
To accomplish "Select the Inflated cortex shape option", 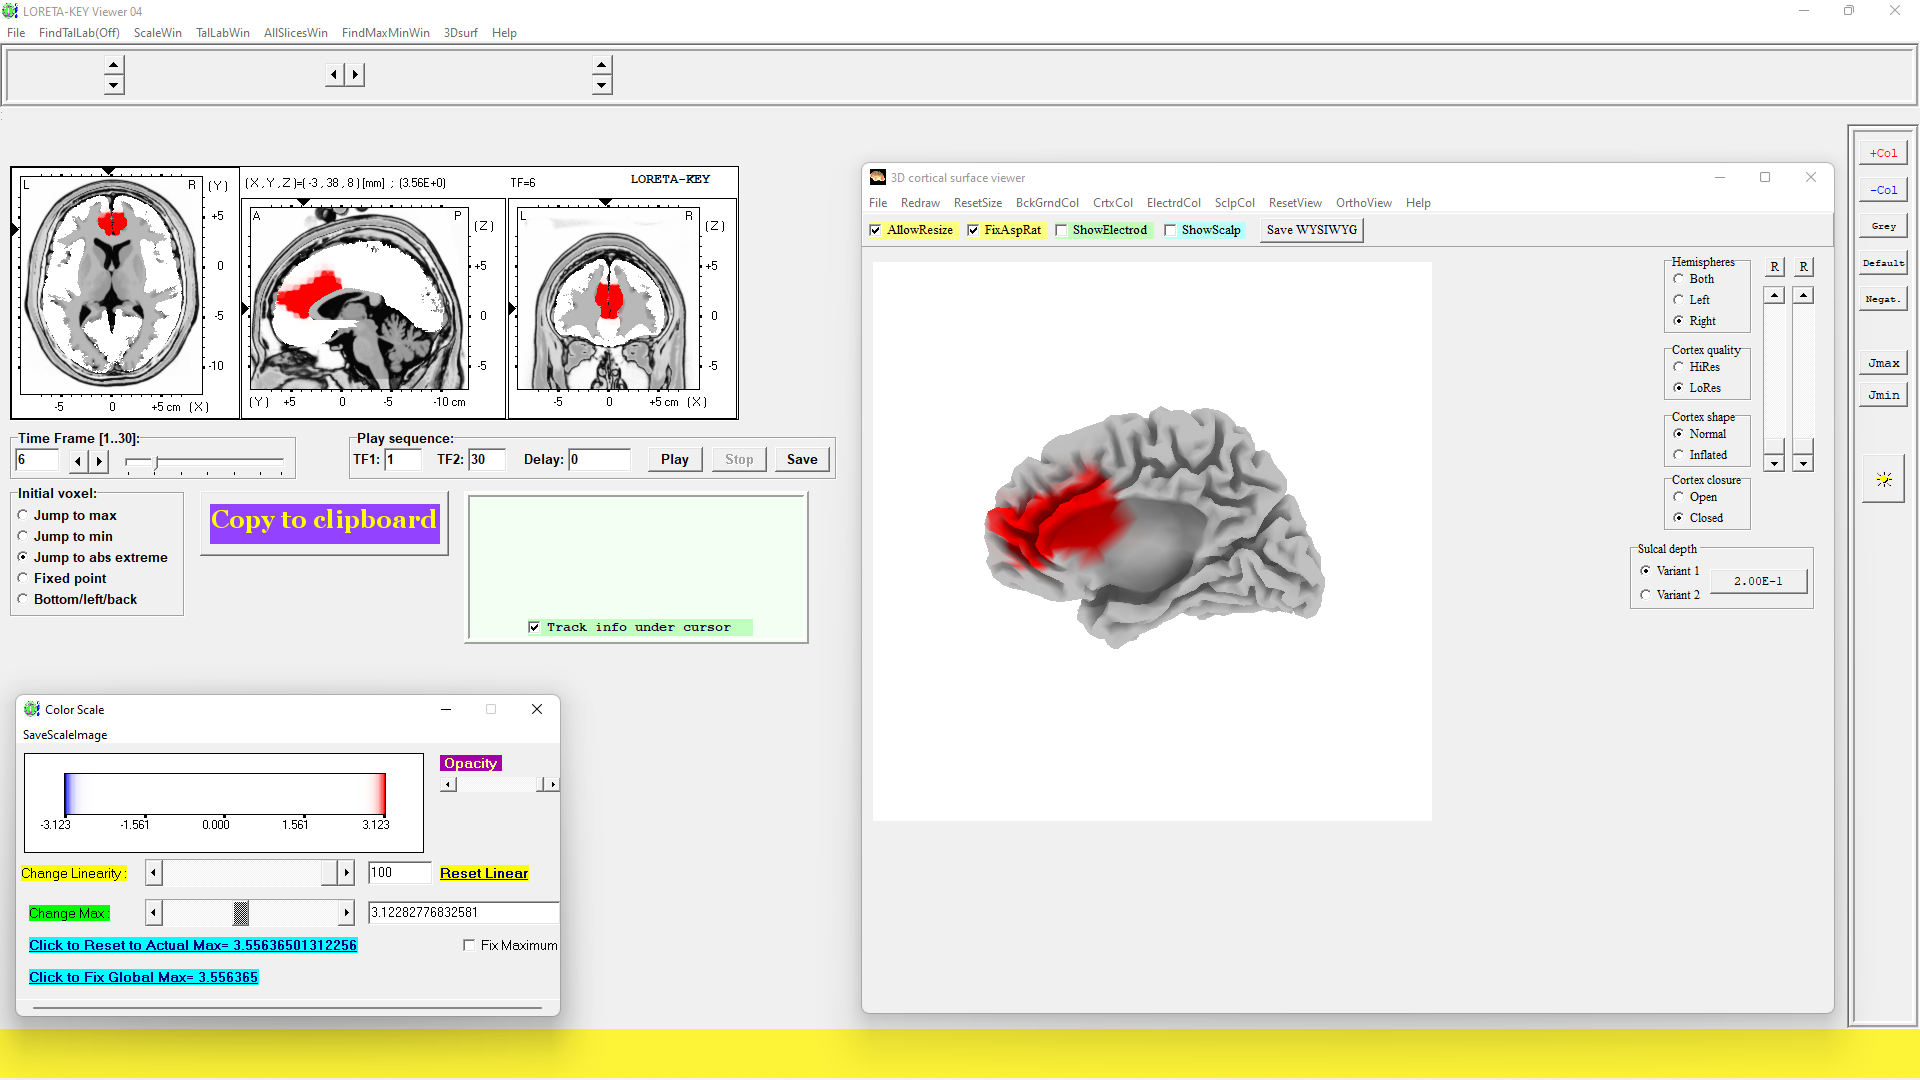I will 1679,455.
